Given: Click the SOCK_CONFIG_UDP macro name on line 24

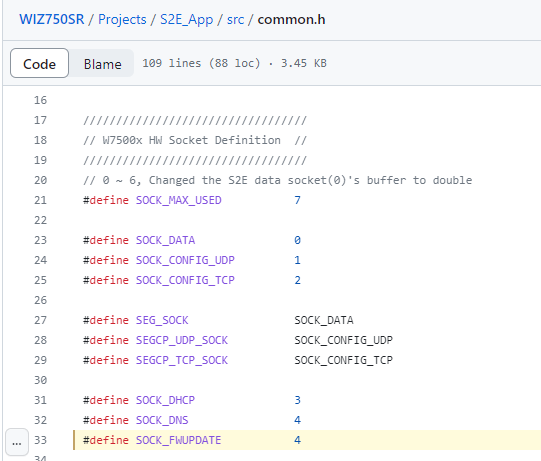Looking at the screenshot, I should 185,261.
